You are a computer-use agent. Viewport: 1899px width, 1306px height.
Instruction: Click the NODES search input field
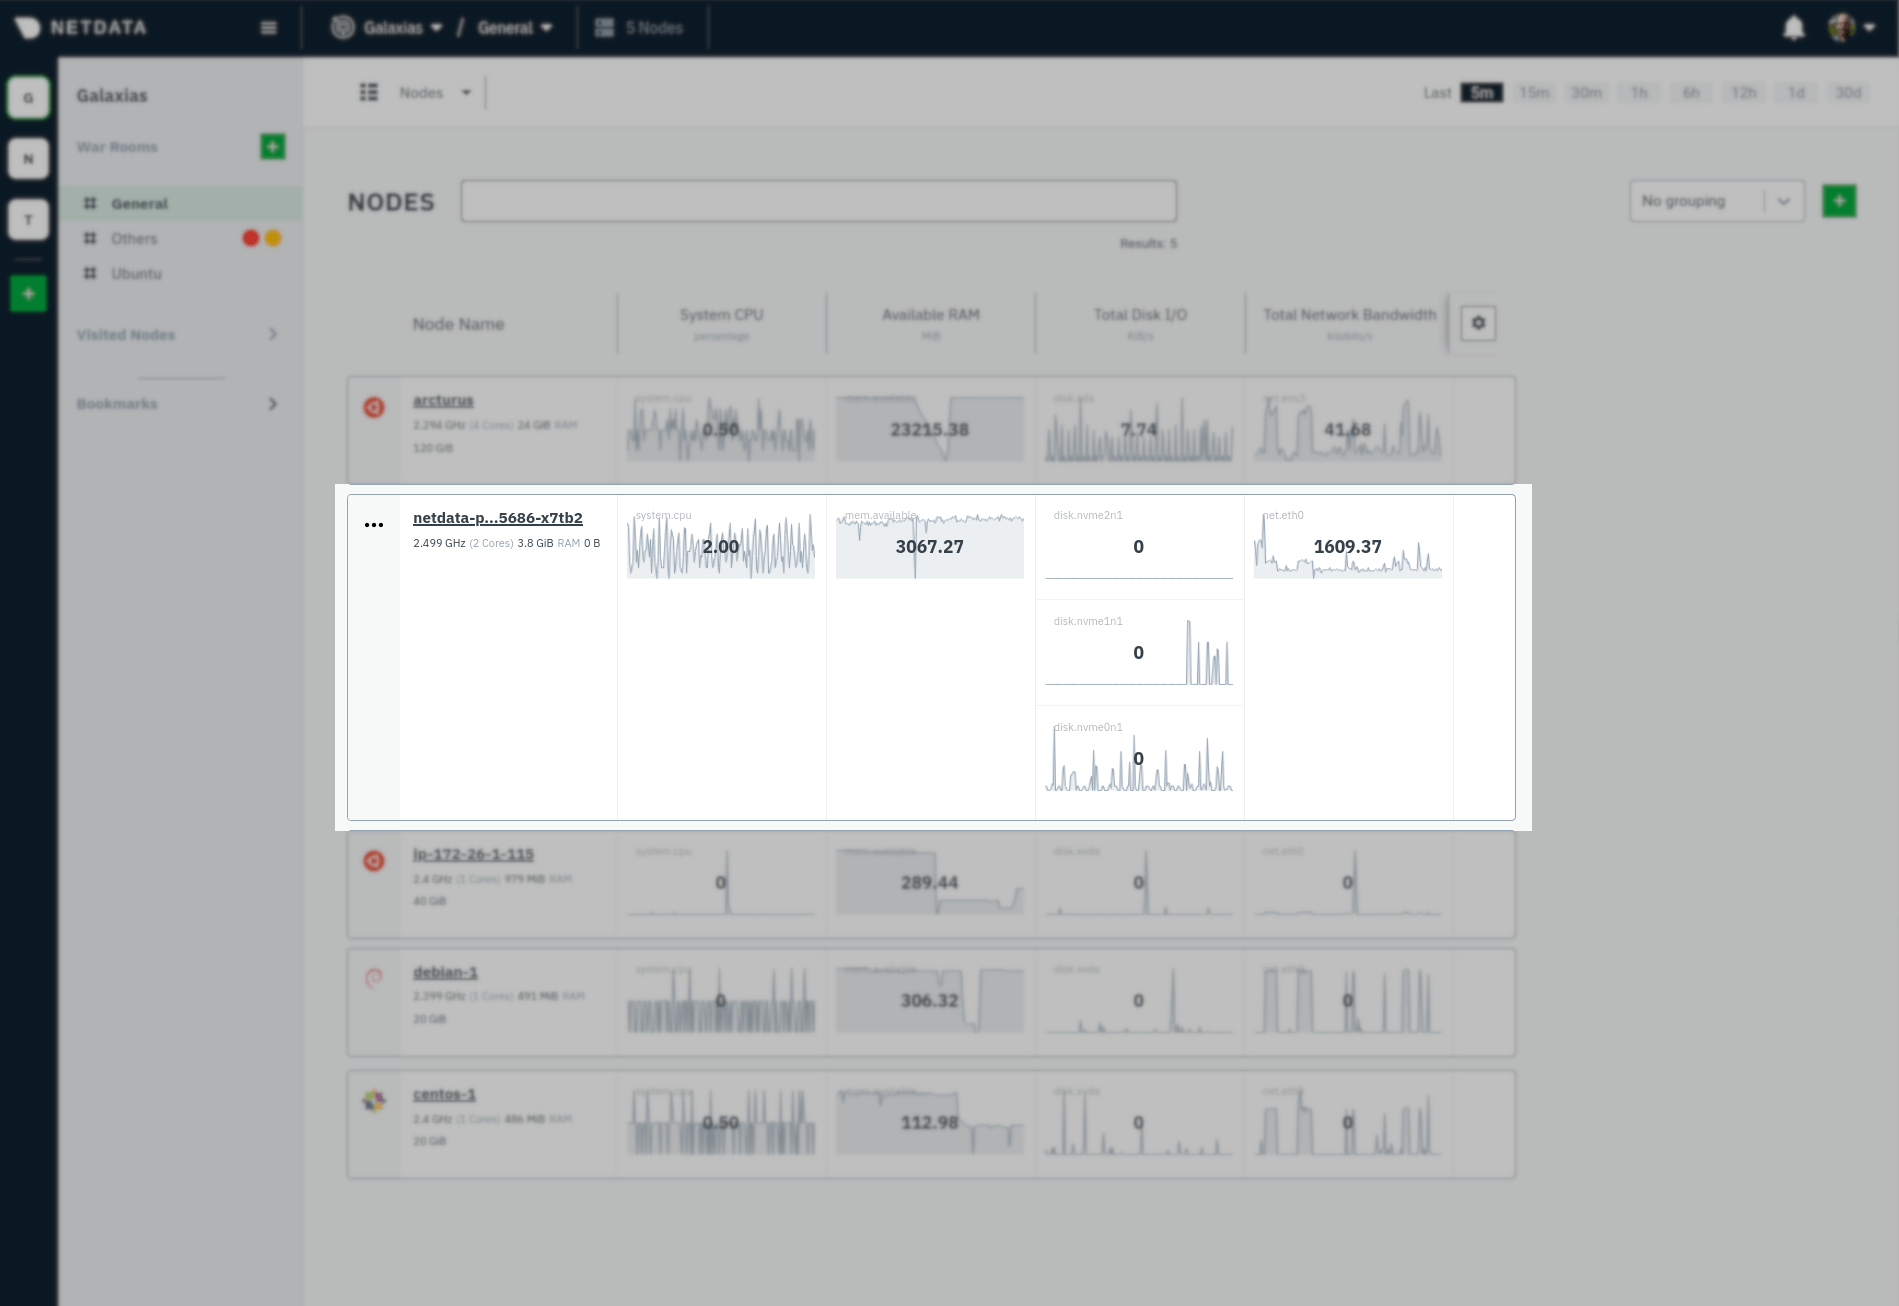[x=818, y=201]
